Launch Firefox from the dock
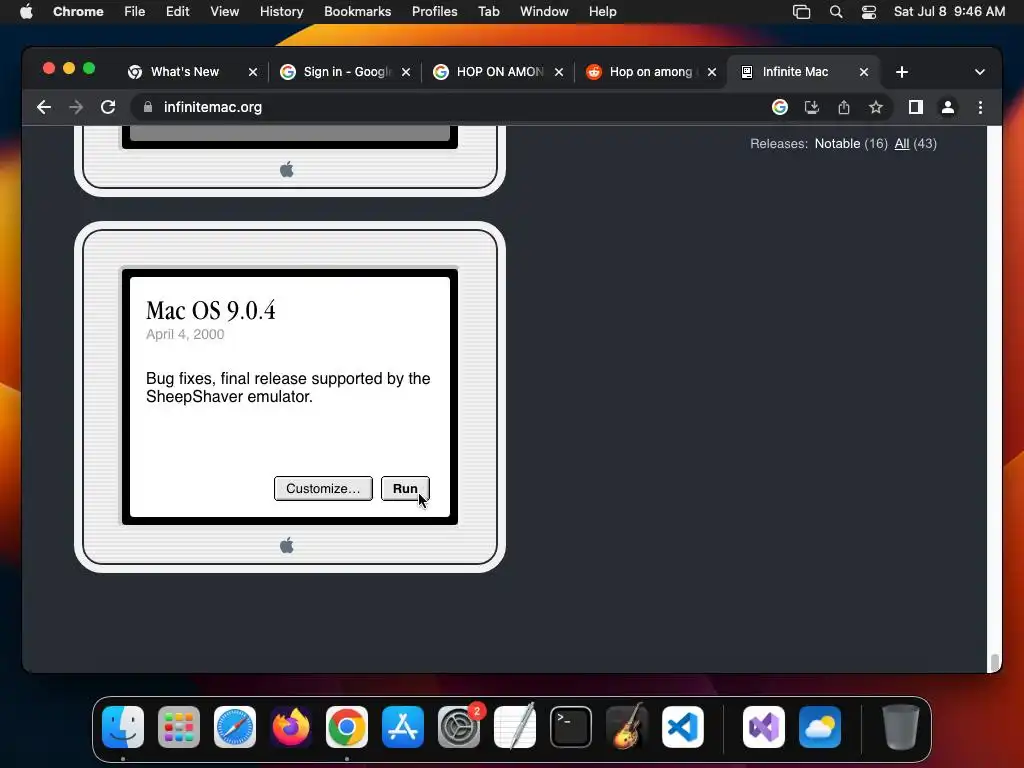 tap(291, 727)
